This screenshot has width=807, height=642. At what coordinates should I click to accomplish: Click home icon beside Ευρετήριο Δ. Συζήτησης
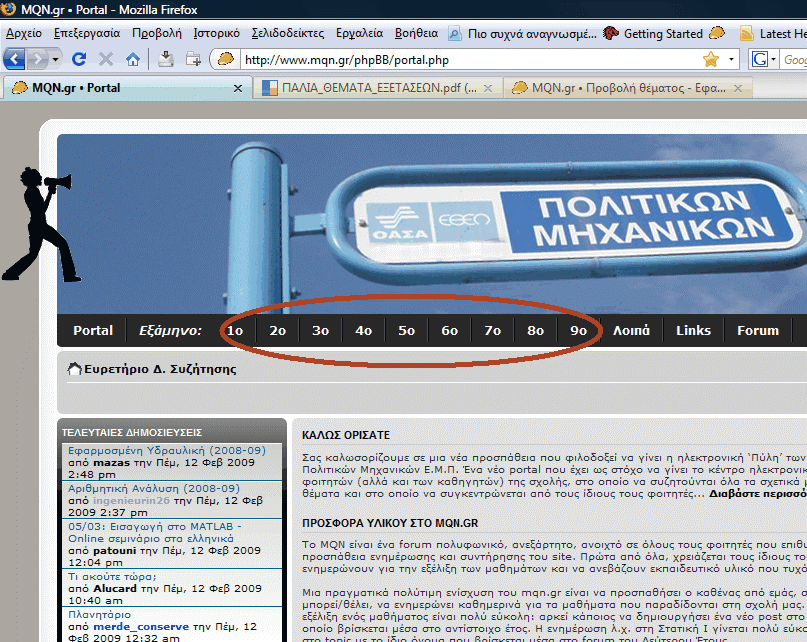tap(74, 370)
